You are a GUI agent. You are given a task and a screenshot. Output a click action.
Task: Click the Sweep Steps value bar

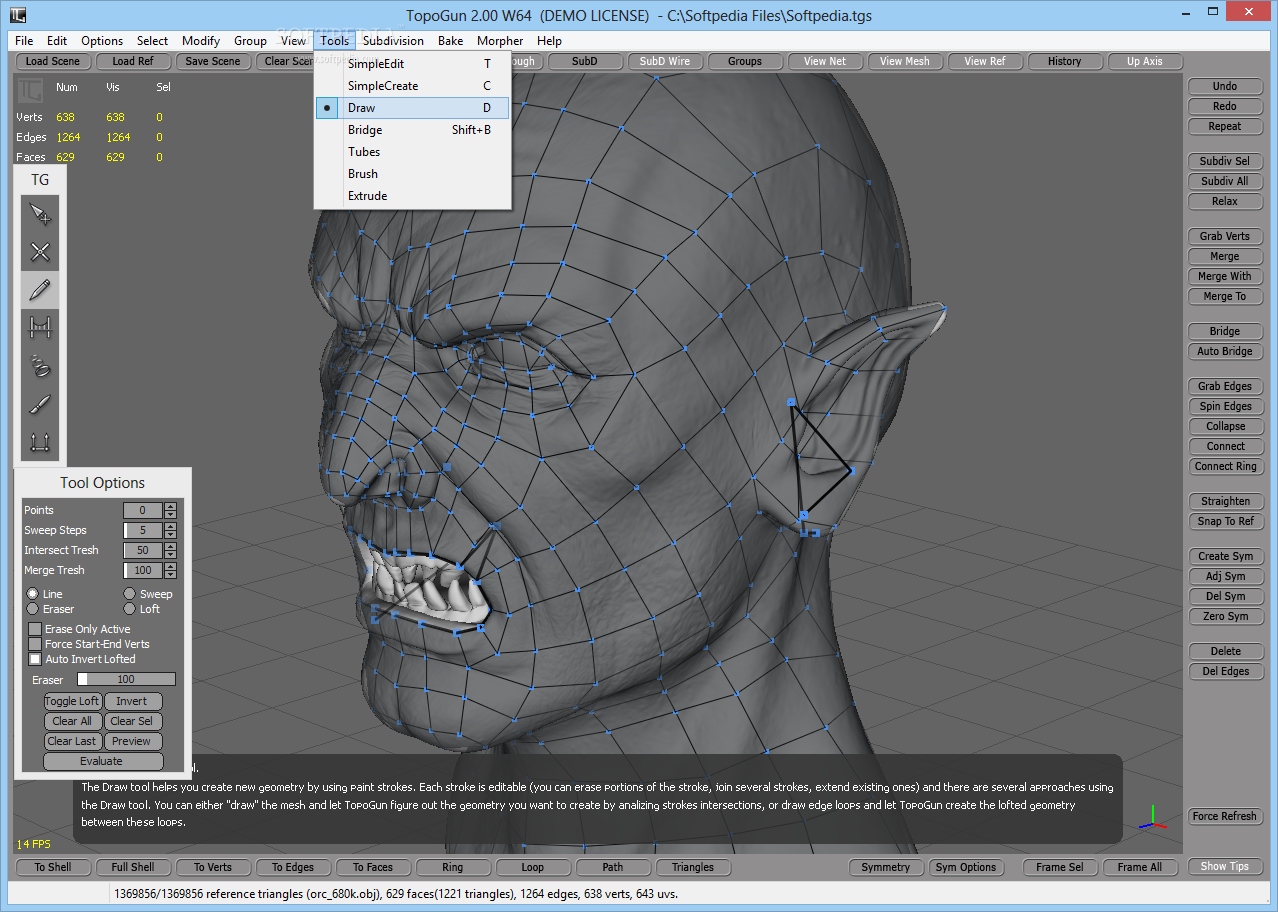click(x=143, y=530)
